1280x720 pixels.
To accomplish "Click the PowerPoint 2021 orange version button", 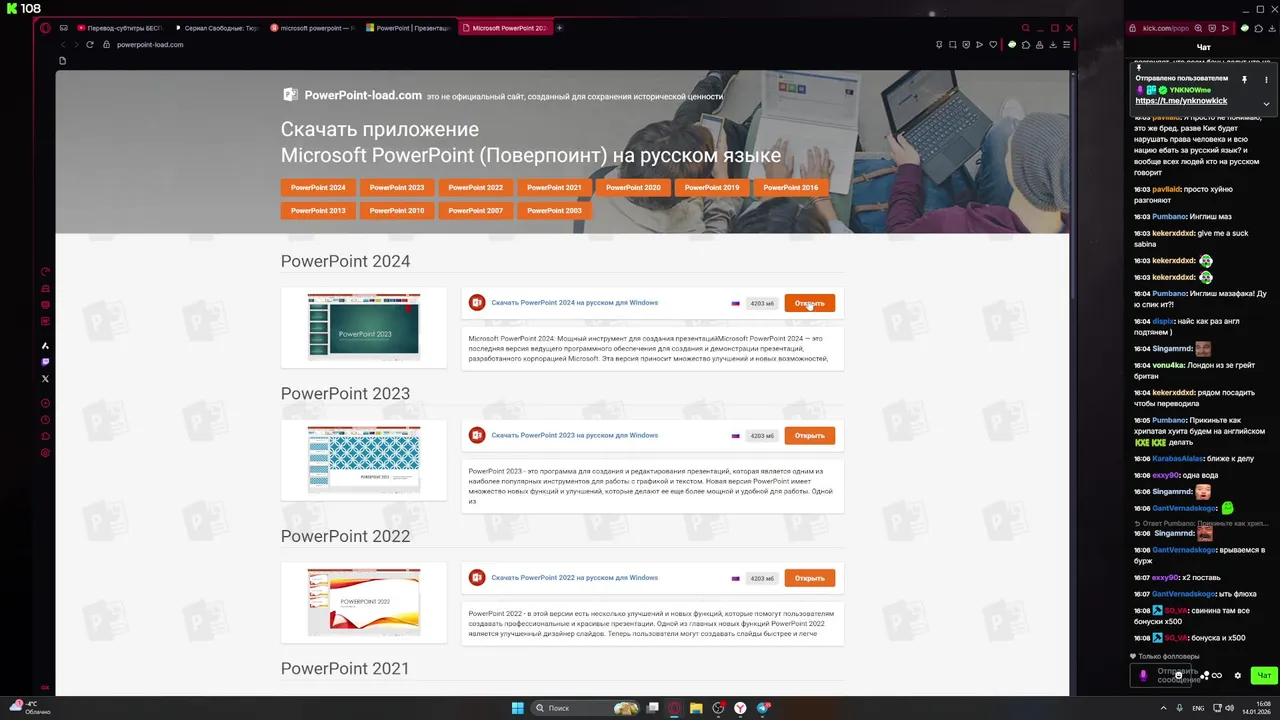I will (x=554, y=187).
